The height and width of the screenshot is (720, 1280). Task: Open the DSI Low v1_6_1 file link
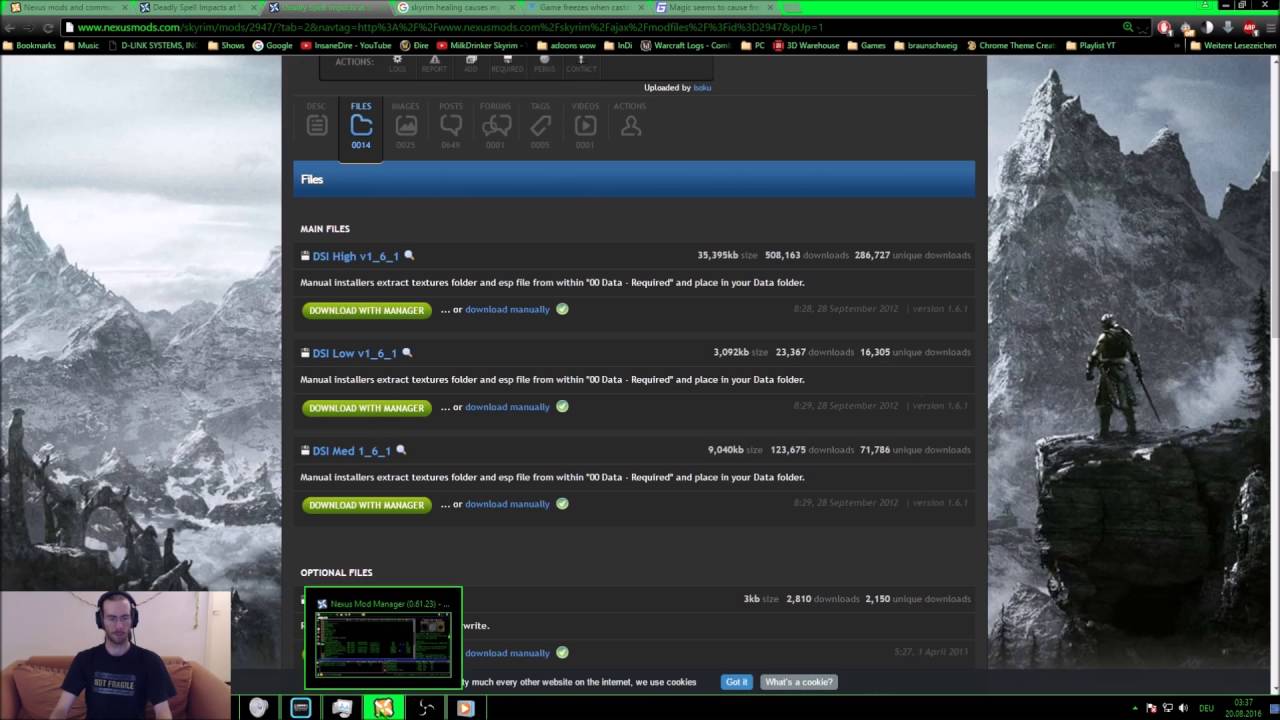click(x=354, y=353)
